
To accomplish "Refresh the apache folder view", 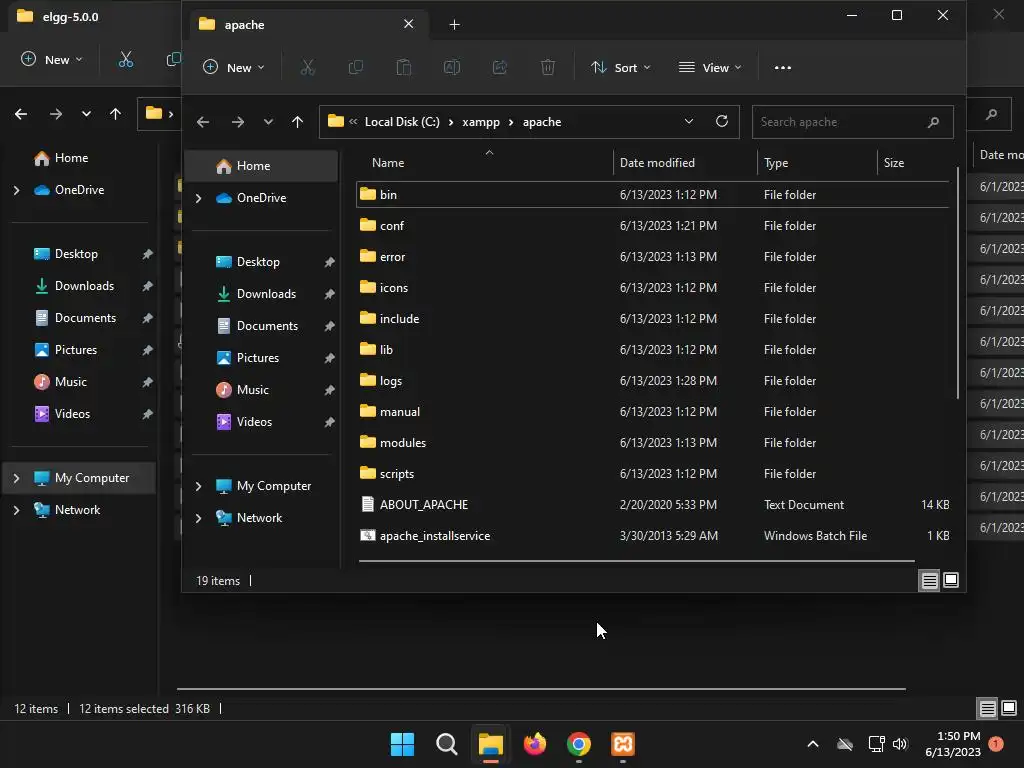I will 722,121.
